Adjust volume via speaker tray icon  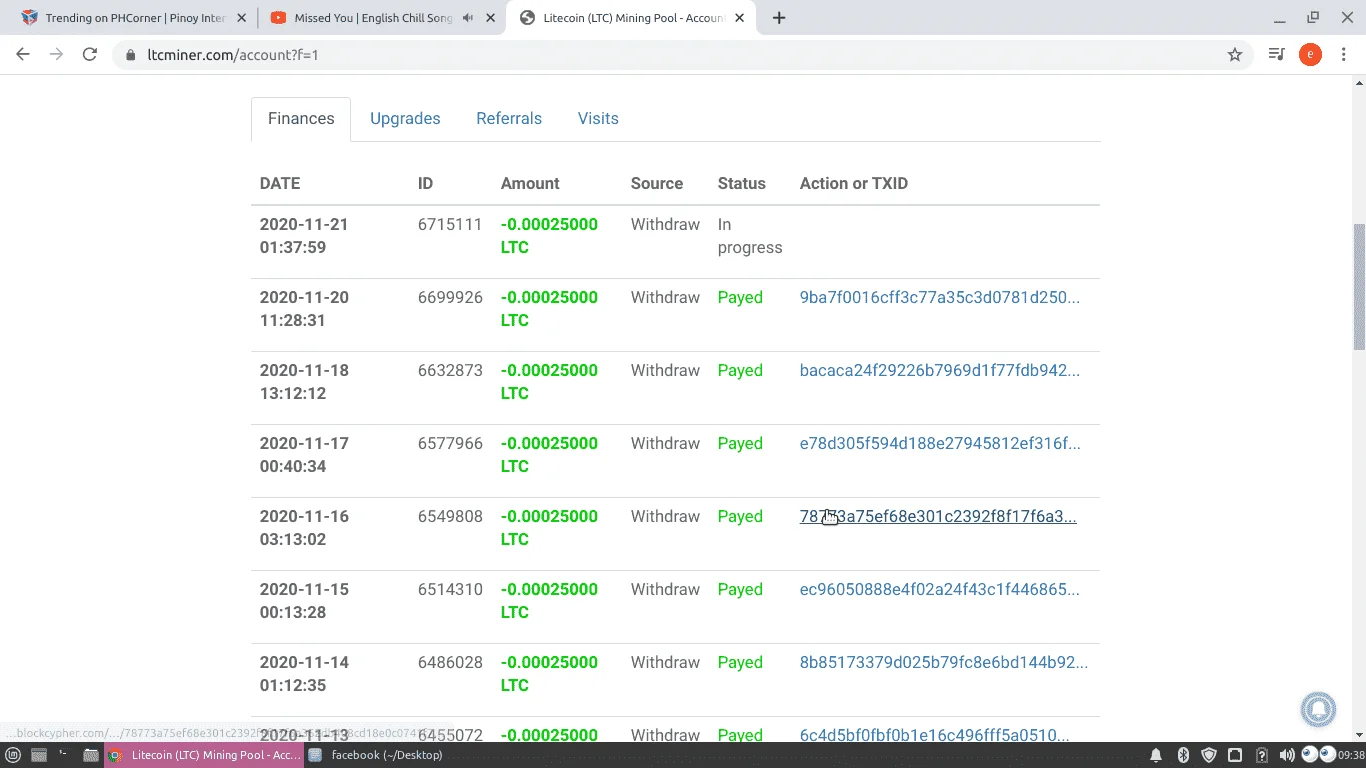click(x=1287, y=755)
